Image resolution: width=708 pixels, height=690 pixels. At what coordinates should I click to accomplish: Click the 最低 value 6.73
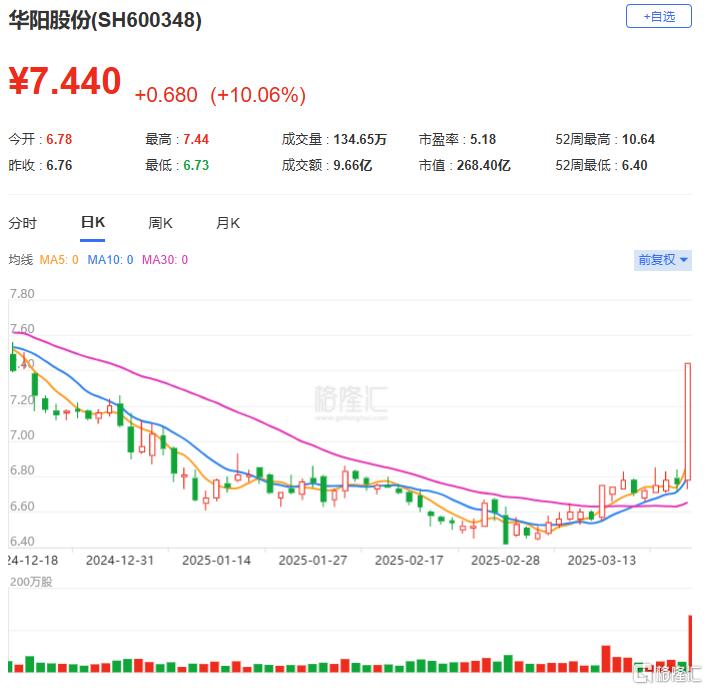(196, 165)
